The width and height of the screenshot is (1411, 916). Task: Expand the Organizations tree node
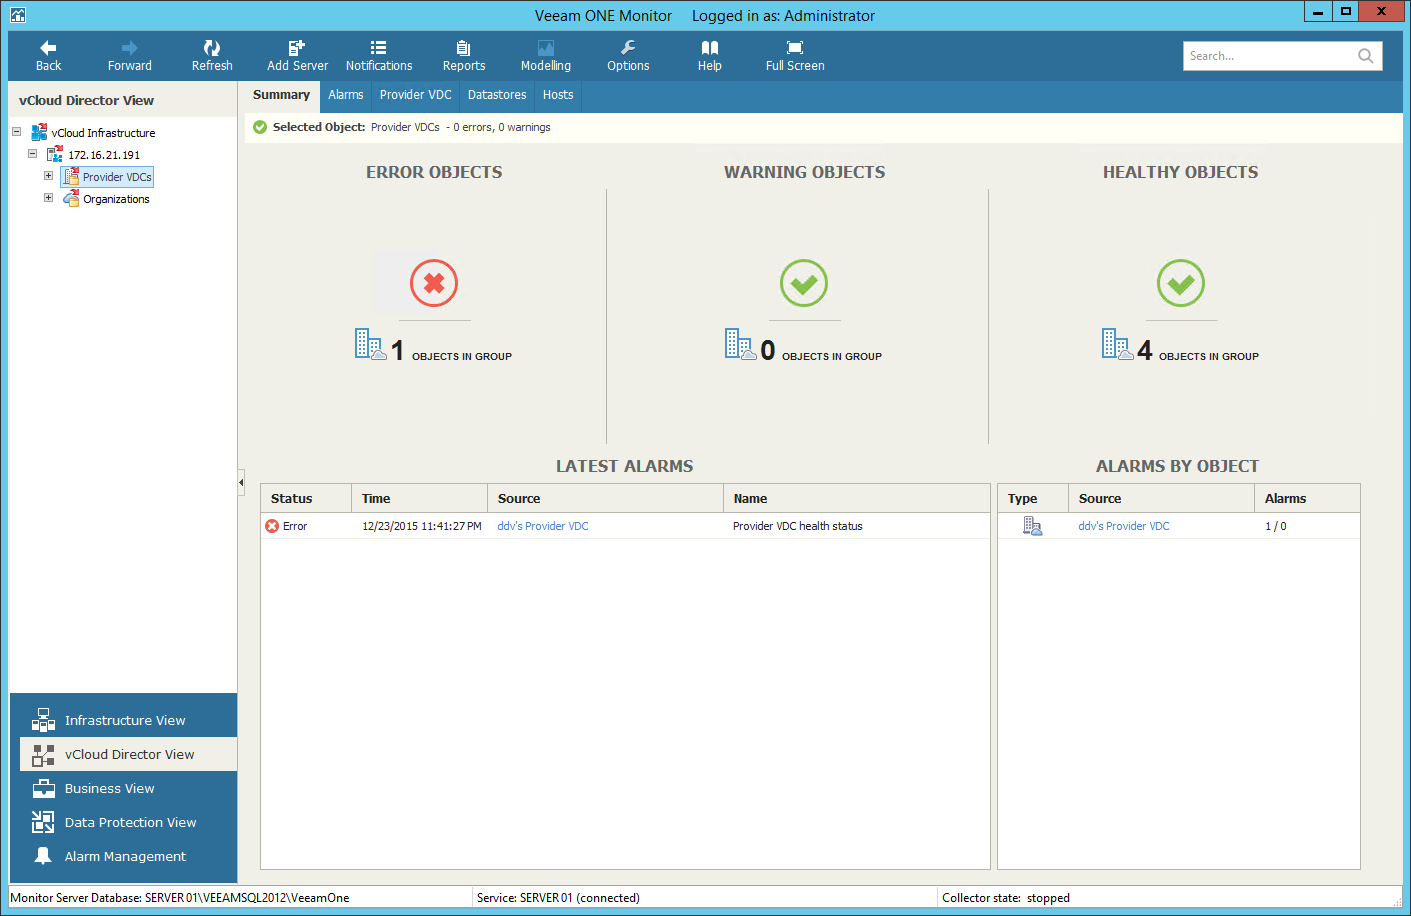coord(48,197)
